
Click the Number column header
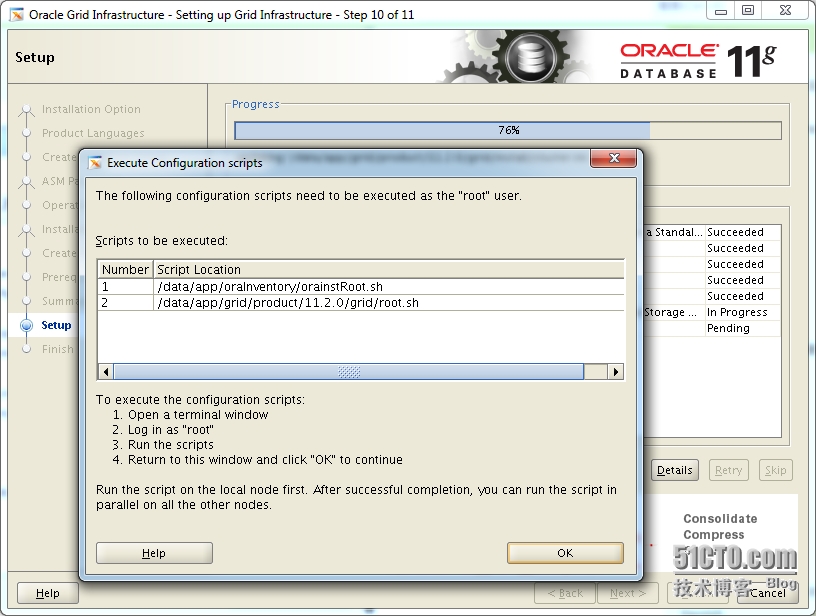(125, 270)
